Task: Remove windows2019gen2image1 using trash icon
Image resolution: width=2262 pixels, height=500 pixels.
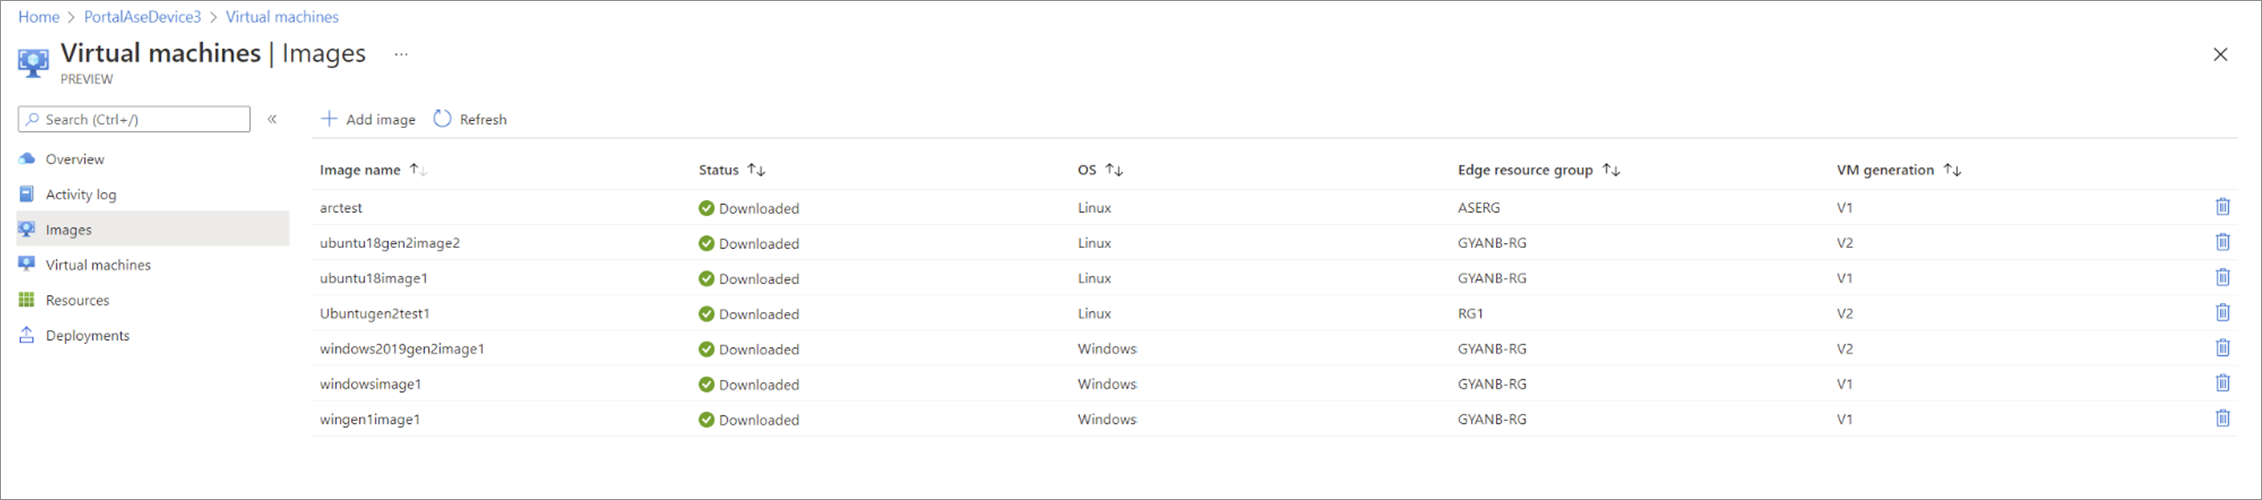Action: pyautogui.click(x=2222, y=348)
